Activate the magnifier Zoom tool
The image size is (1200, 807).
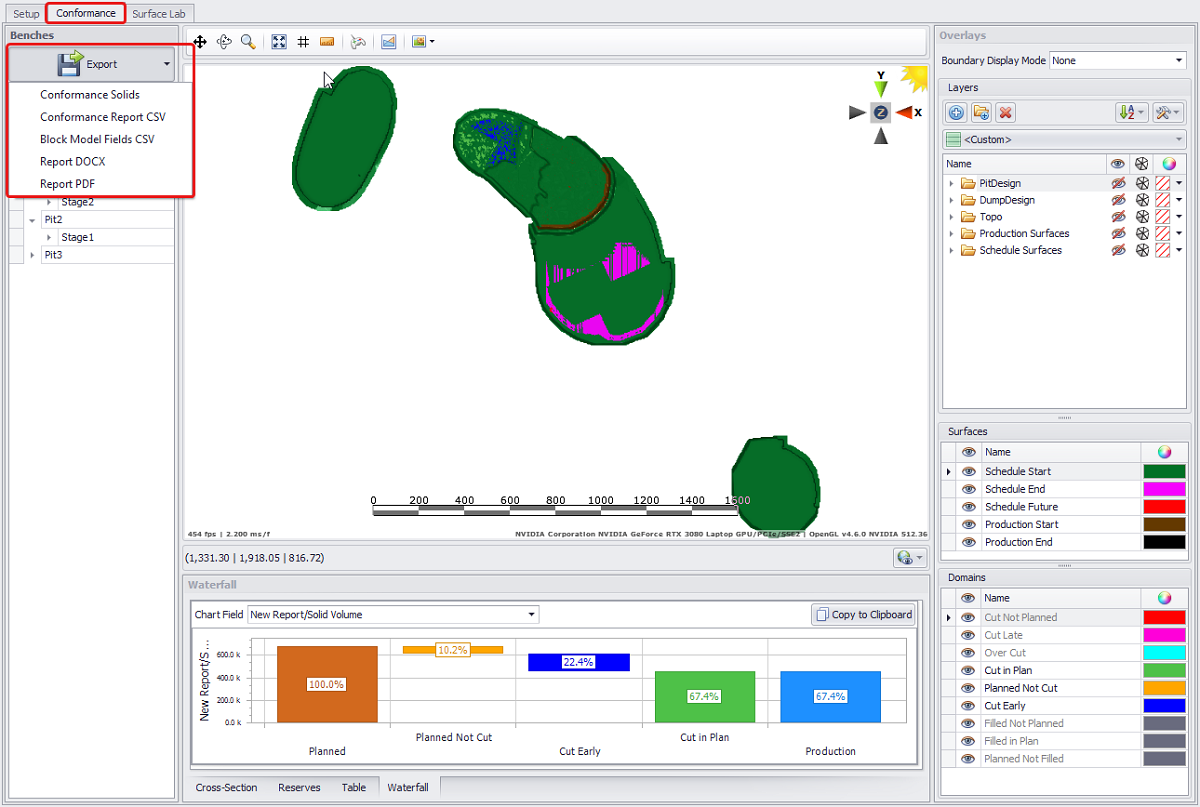(248, 42)
